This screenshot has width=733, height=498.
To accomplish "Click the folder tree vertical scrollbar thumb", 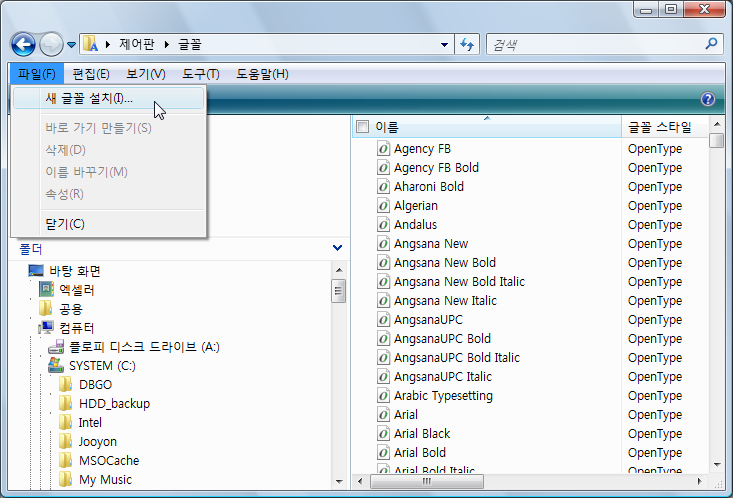I will (x=339, y=291).
